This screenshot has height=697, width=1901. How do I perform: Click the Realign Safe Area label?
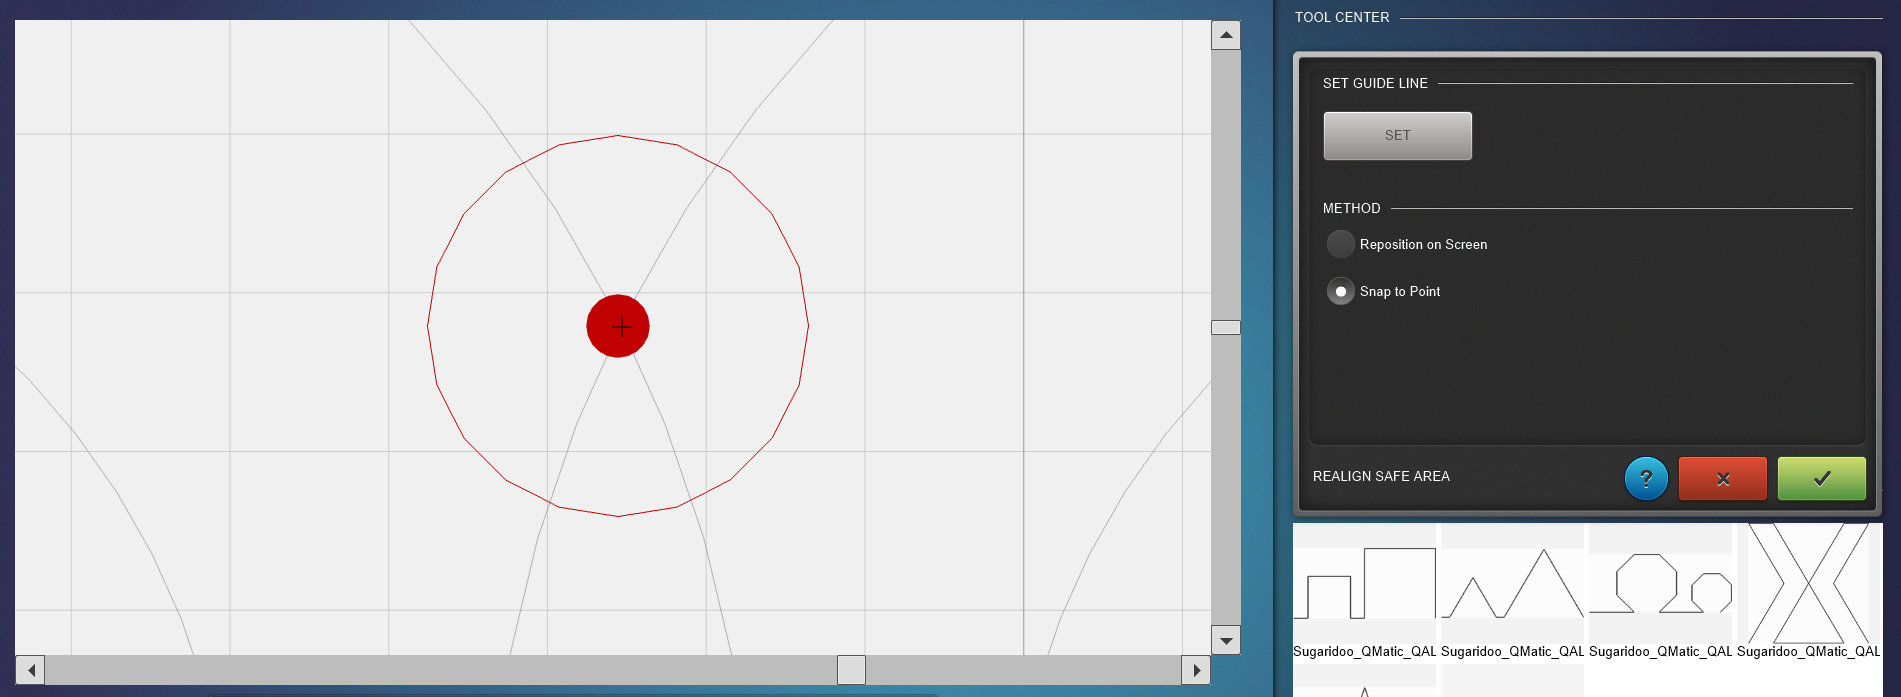[x=1381, y=477]
